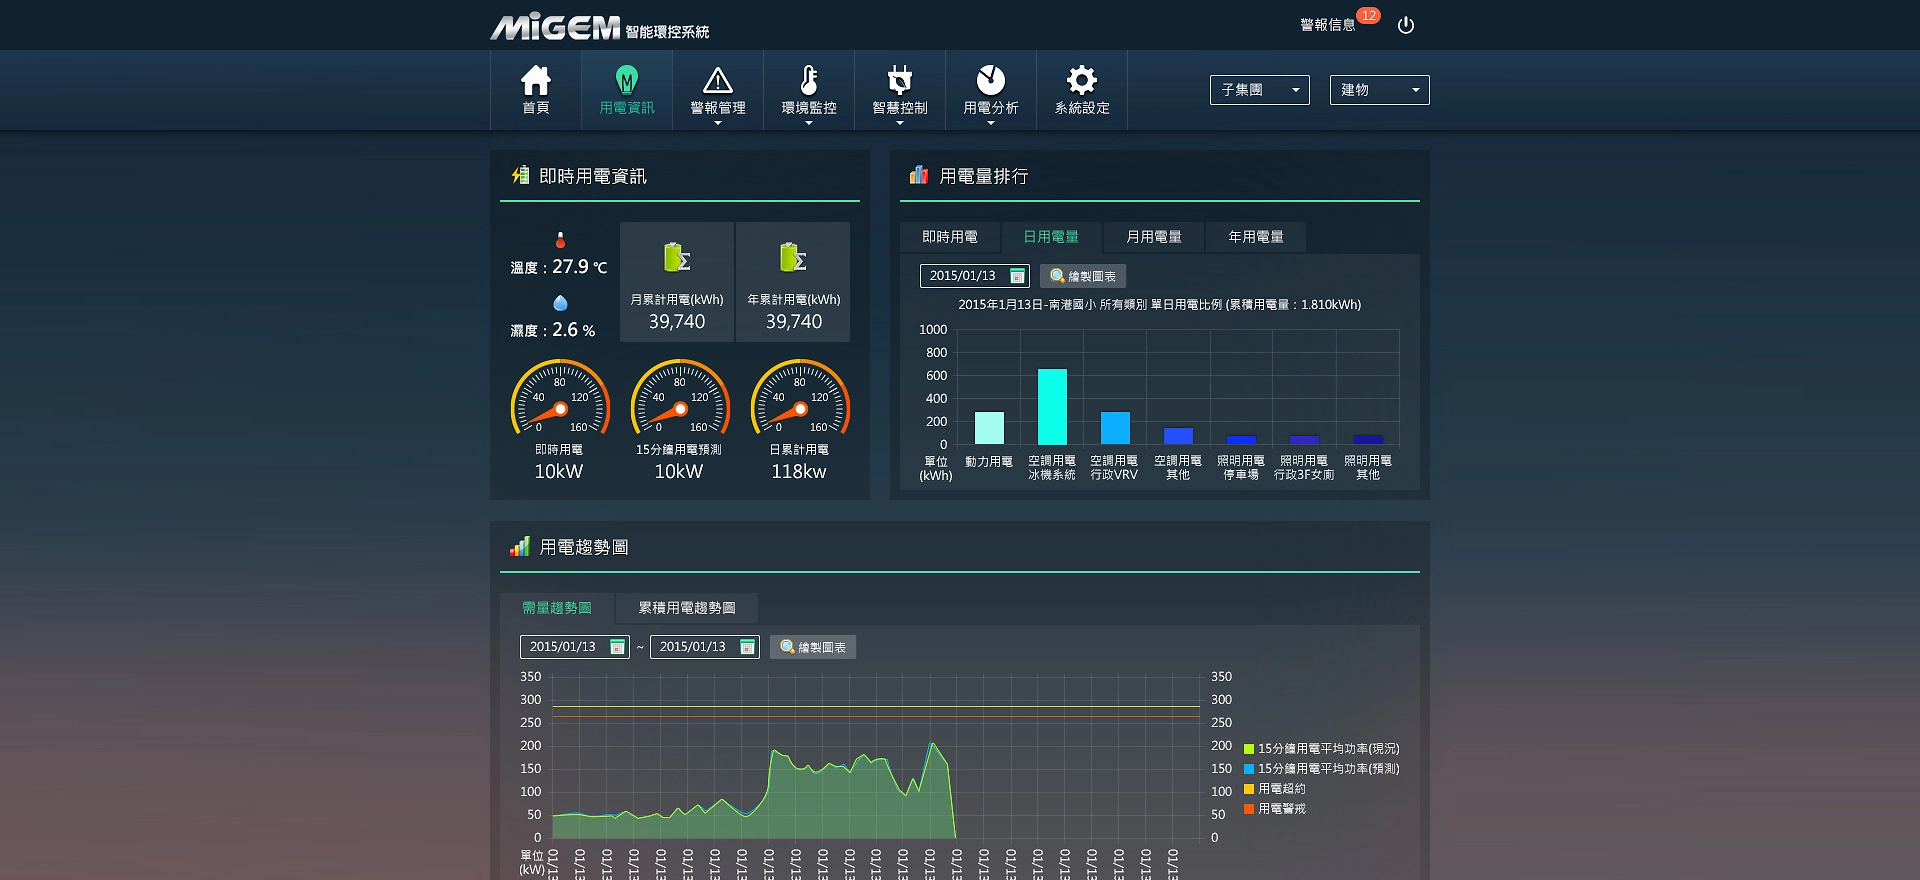
Task: Click 繪製圖表 button in ranking panel
Action: pos(1083,276)
